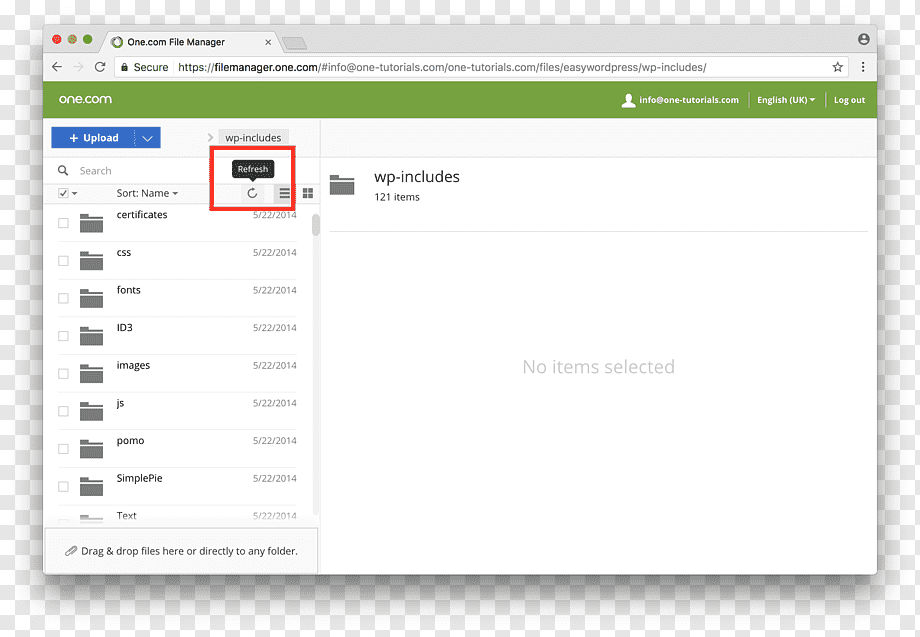
Task: Click browser forward arrow
Action: coord(79,67)
